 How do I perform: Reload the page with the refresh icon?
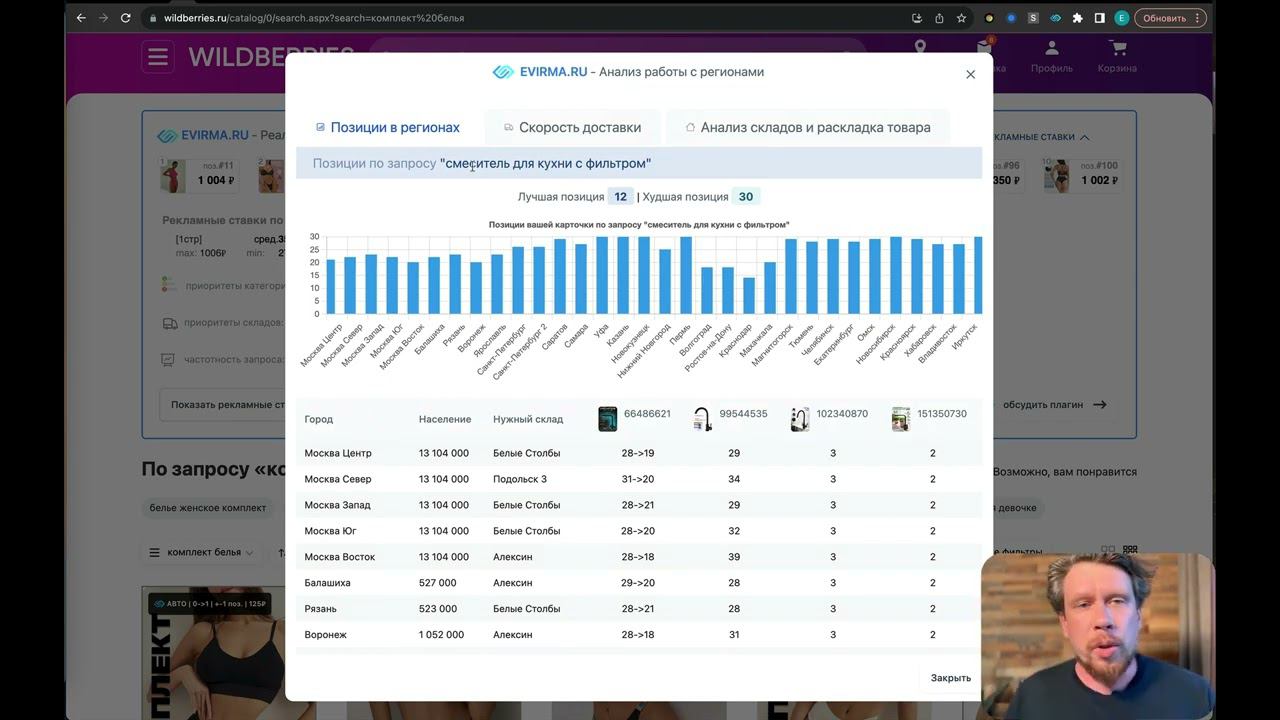click(125, 18)
